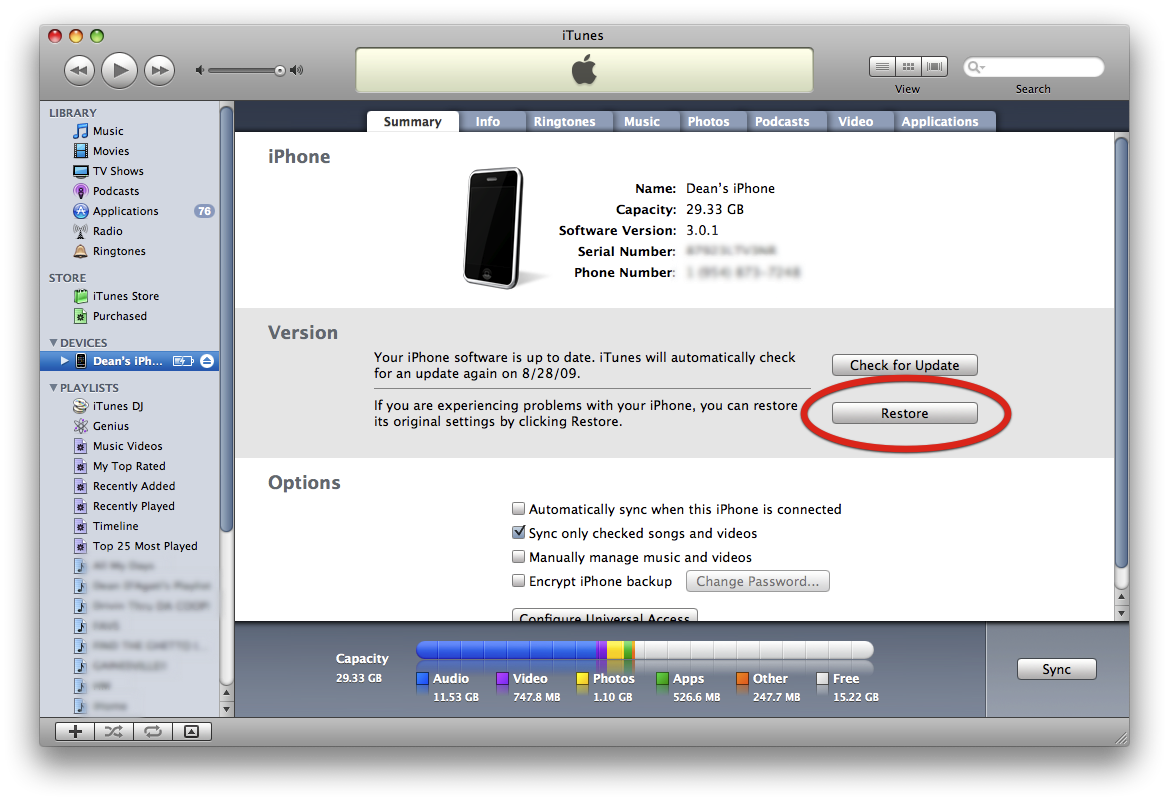Viewport: 1169px width, 801px height.
Task: Click the Sync button
Action: (x=1056, y=670)
